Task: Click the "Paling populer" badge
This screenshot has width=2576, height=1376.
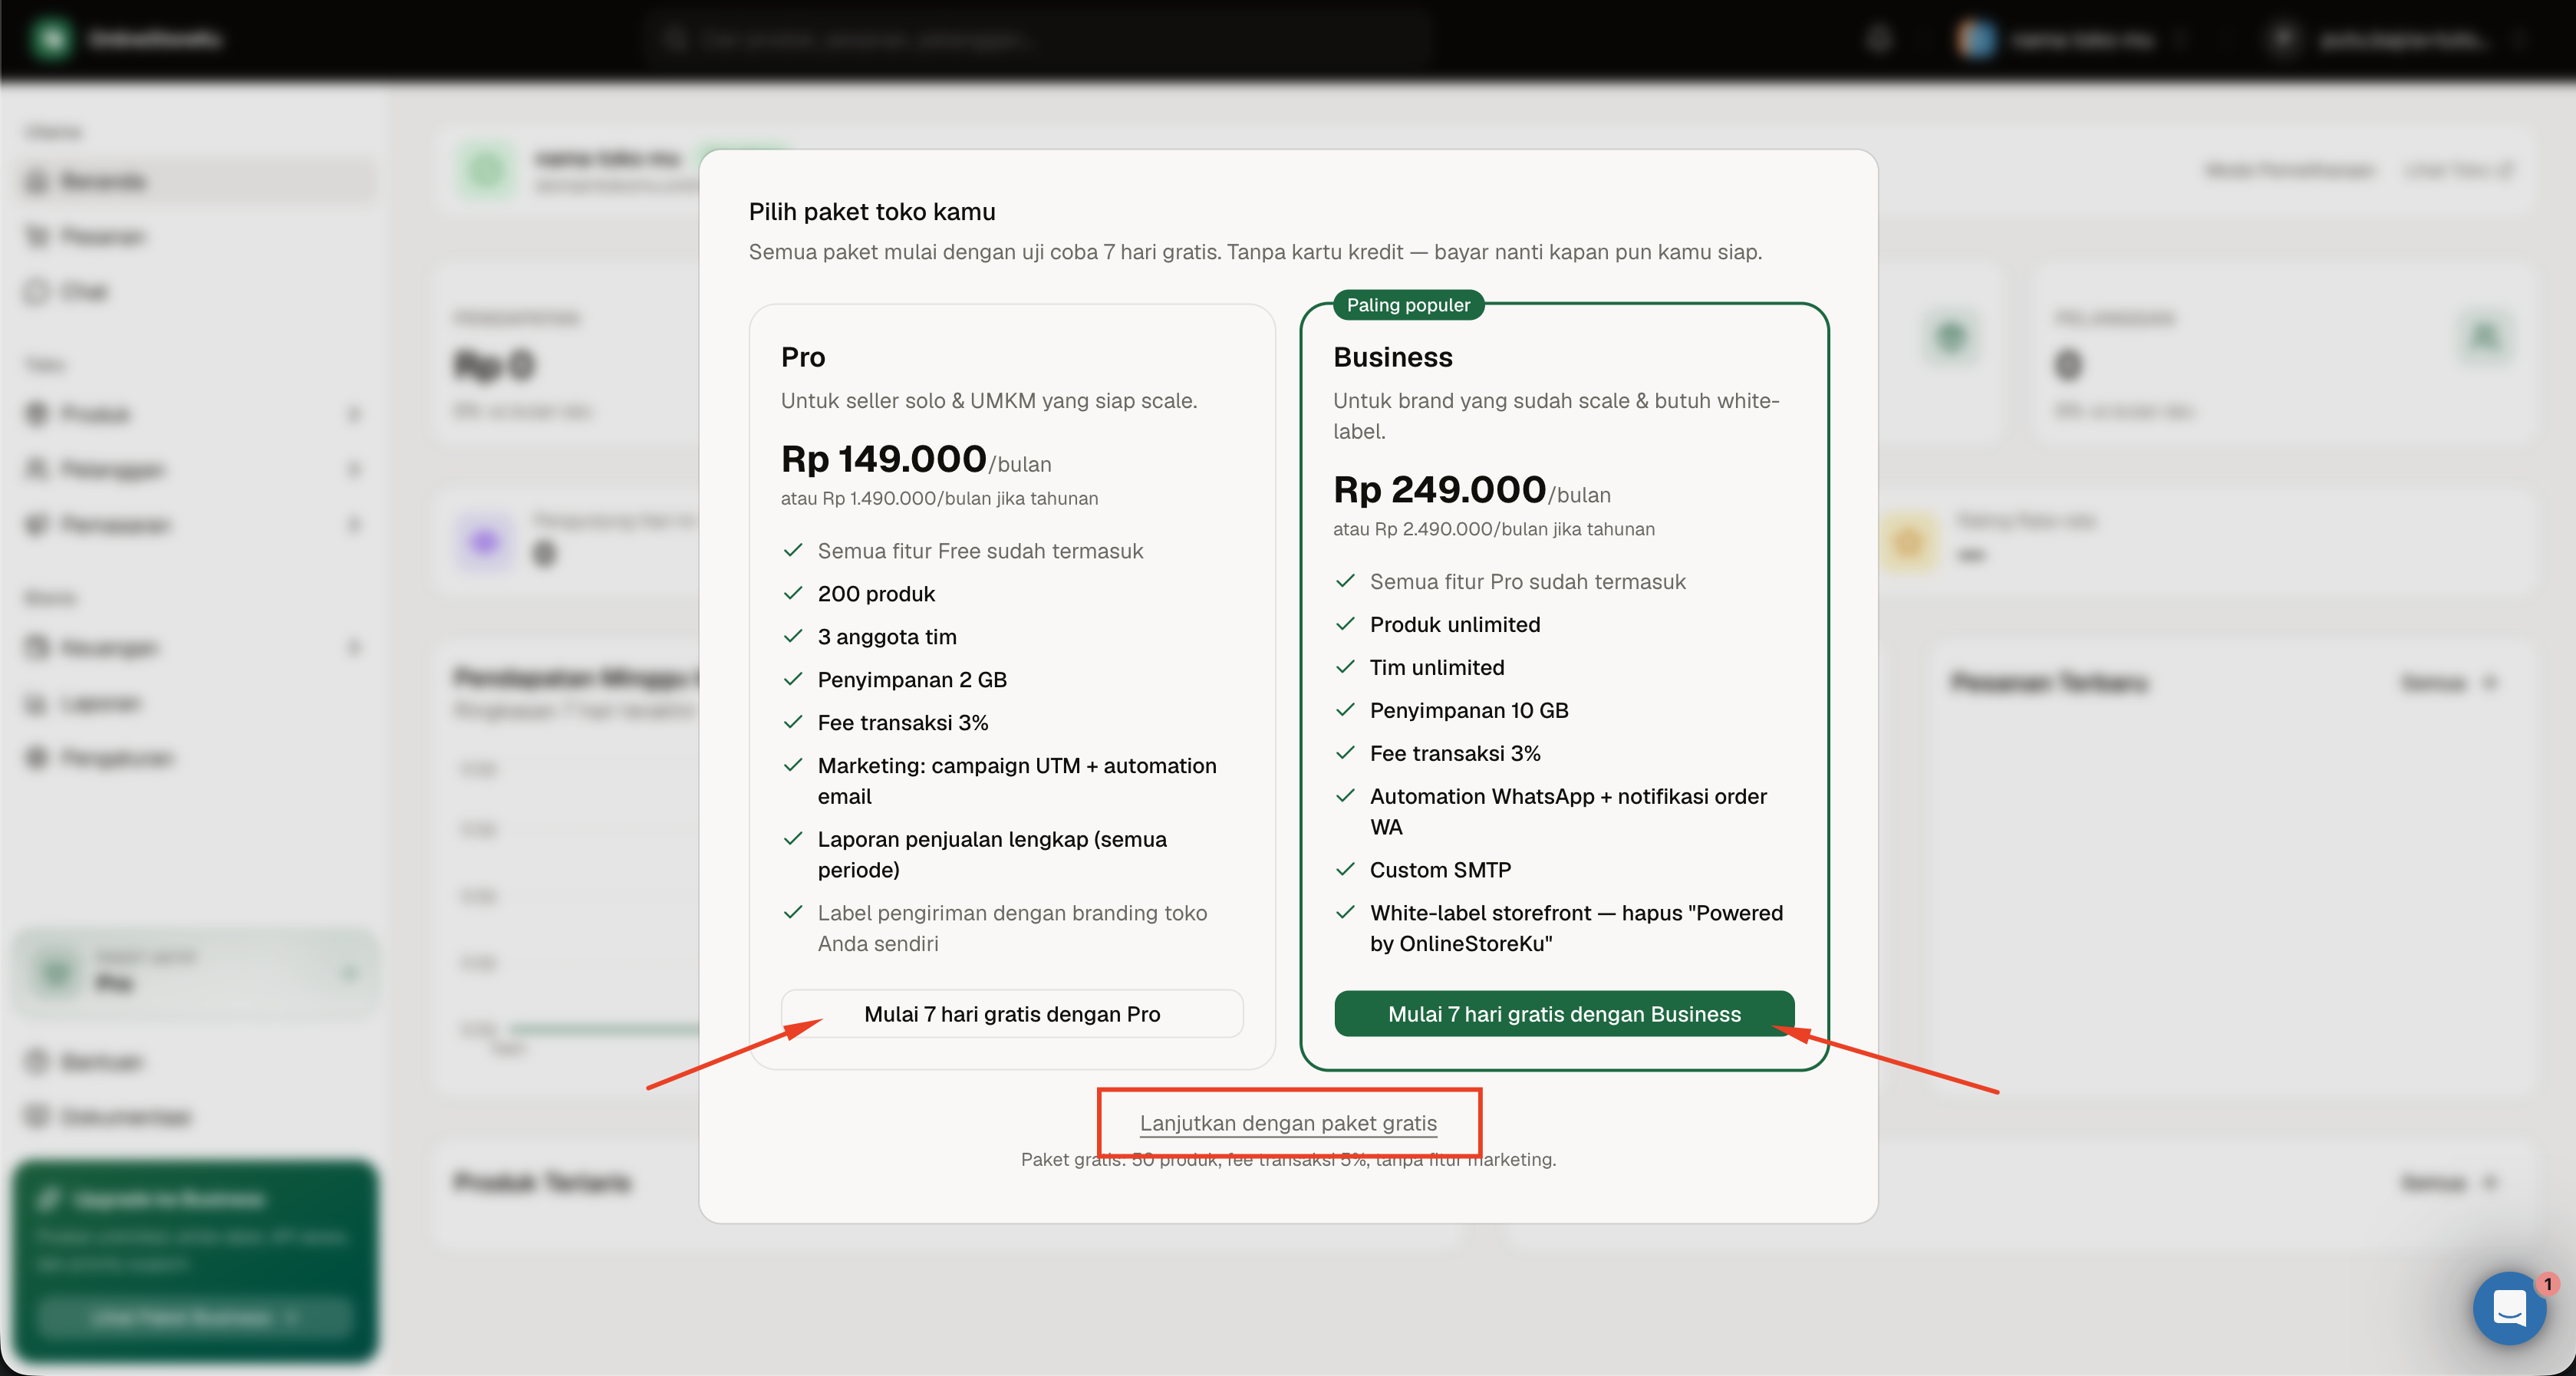Action: coord(1408,305)
